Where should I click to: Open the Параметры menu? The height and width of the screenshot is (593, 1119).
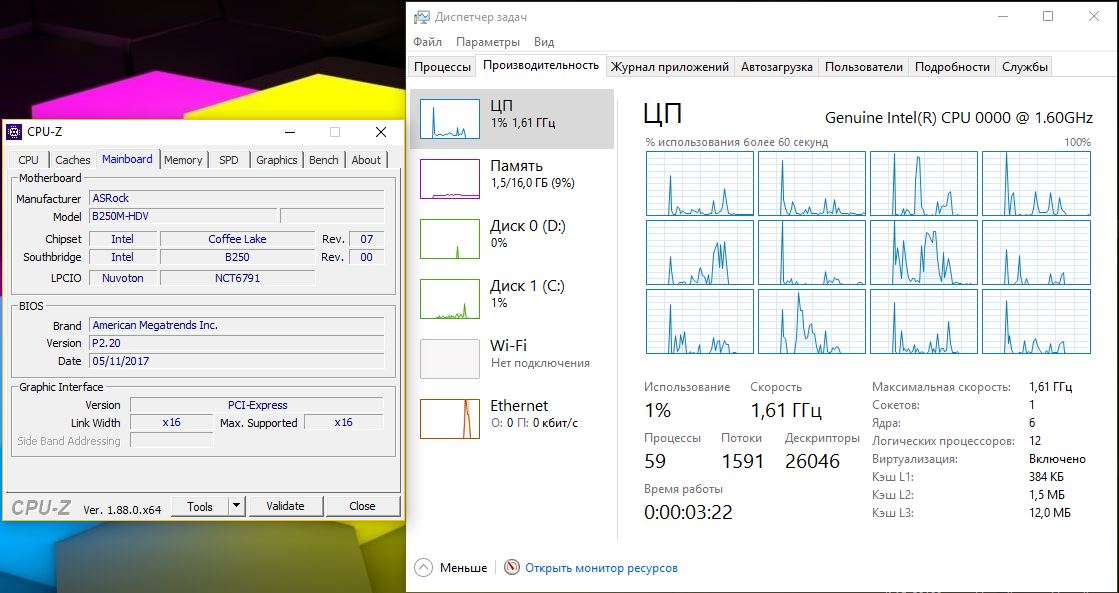click(487, 42)
